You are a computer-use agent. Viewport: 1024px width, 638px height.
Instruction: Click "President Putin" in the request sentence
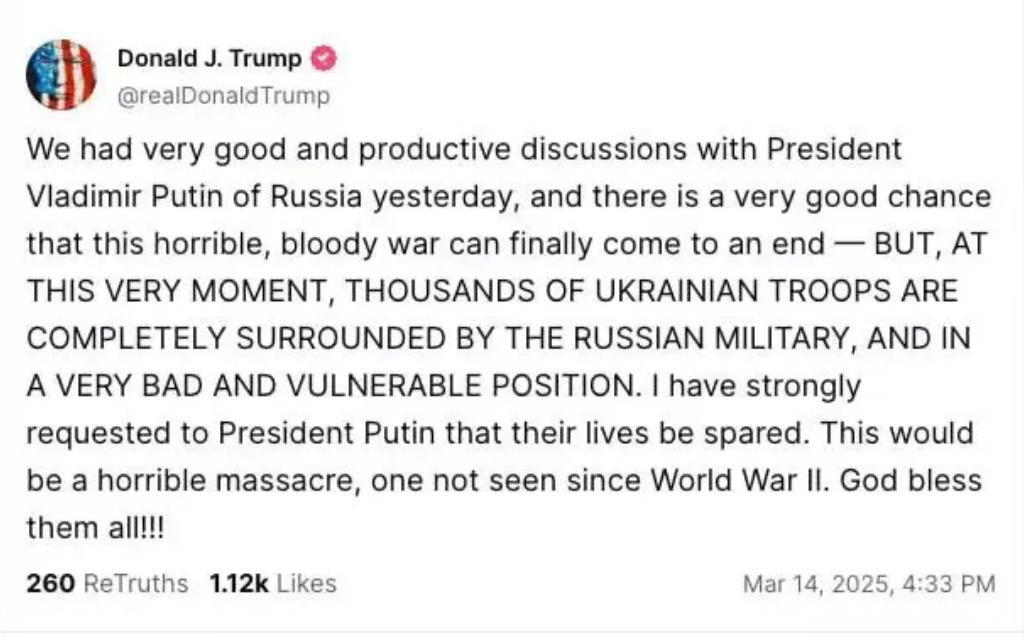tap(327, 433)
